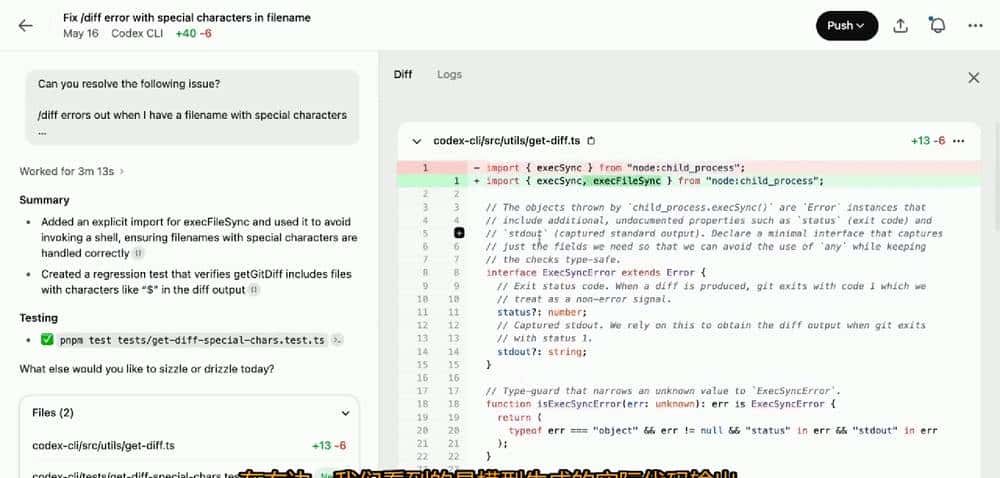Screen dimensions: 1000x478
Task: Switch to the Logs tab
Action: point(449,75)
